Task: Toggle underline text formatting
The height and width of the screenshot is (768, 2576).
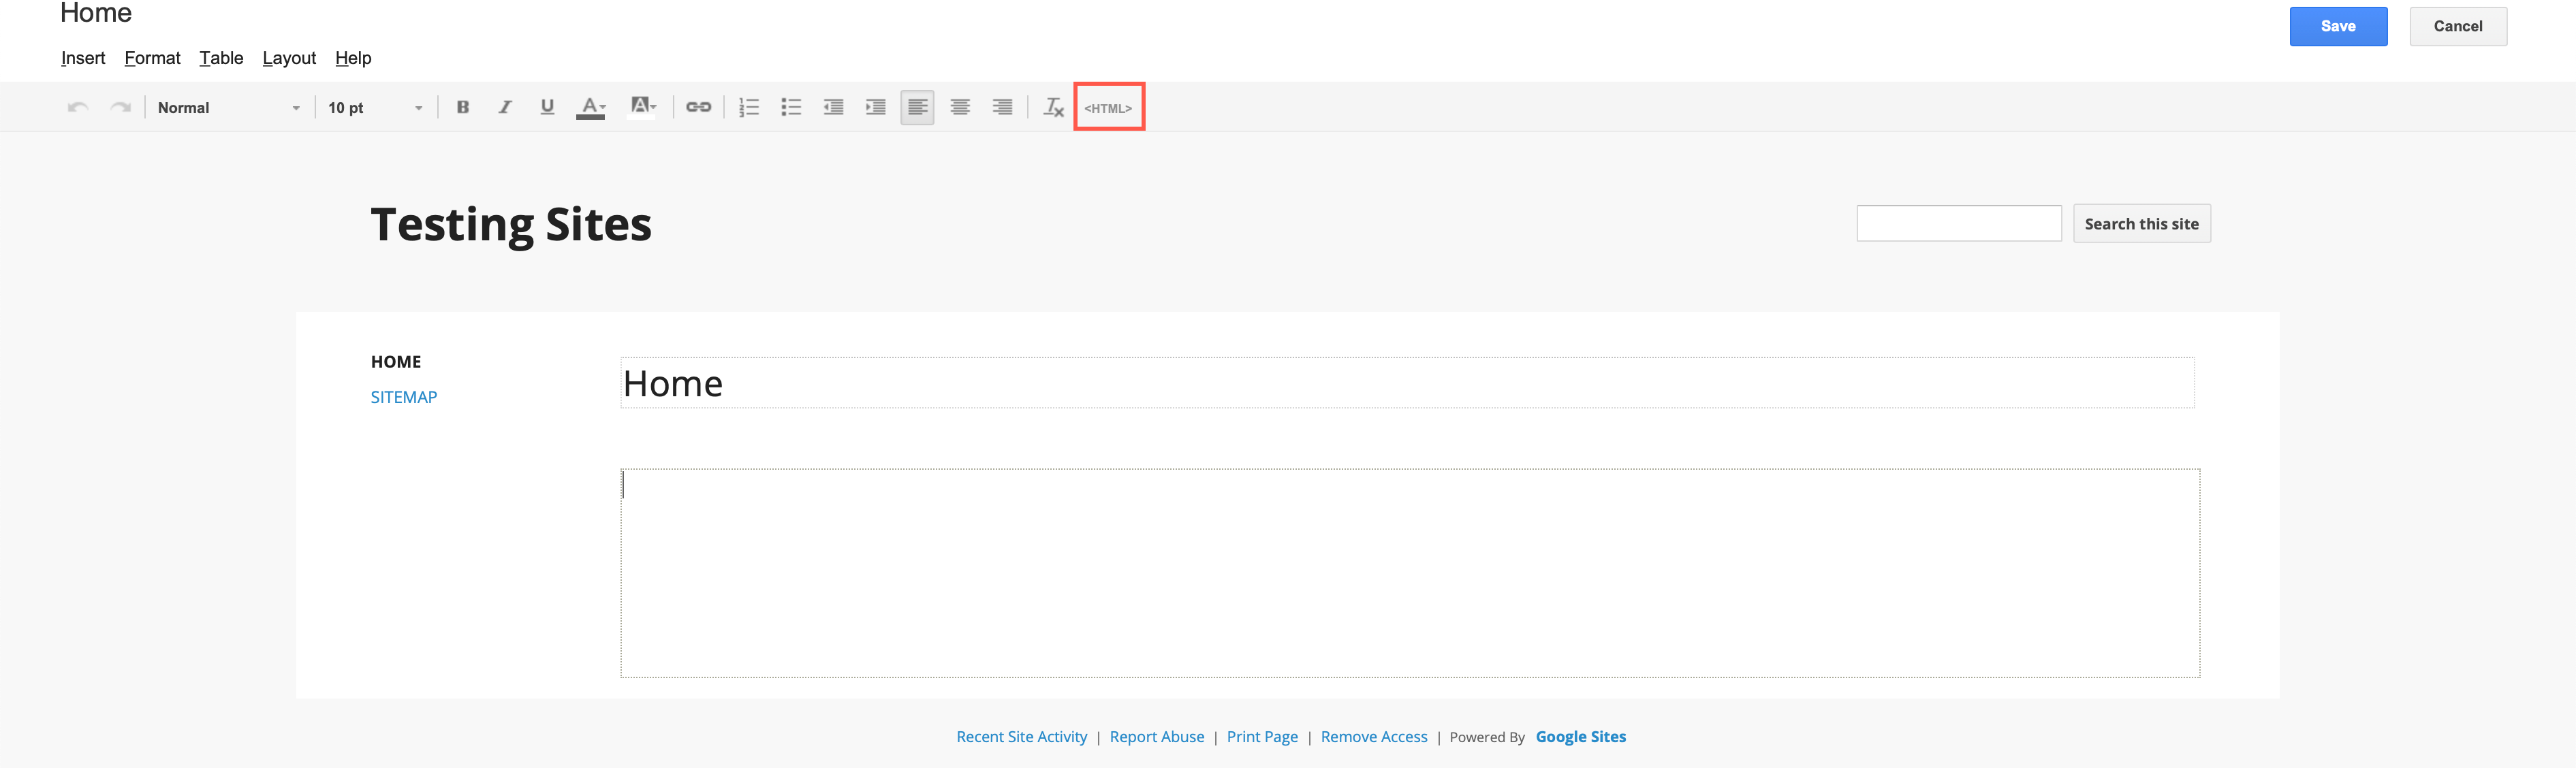Action: coord(547,107)
